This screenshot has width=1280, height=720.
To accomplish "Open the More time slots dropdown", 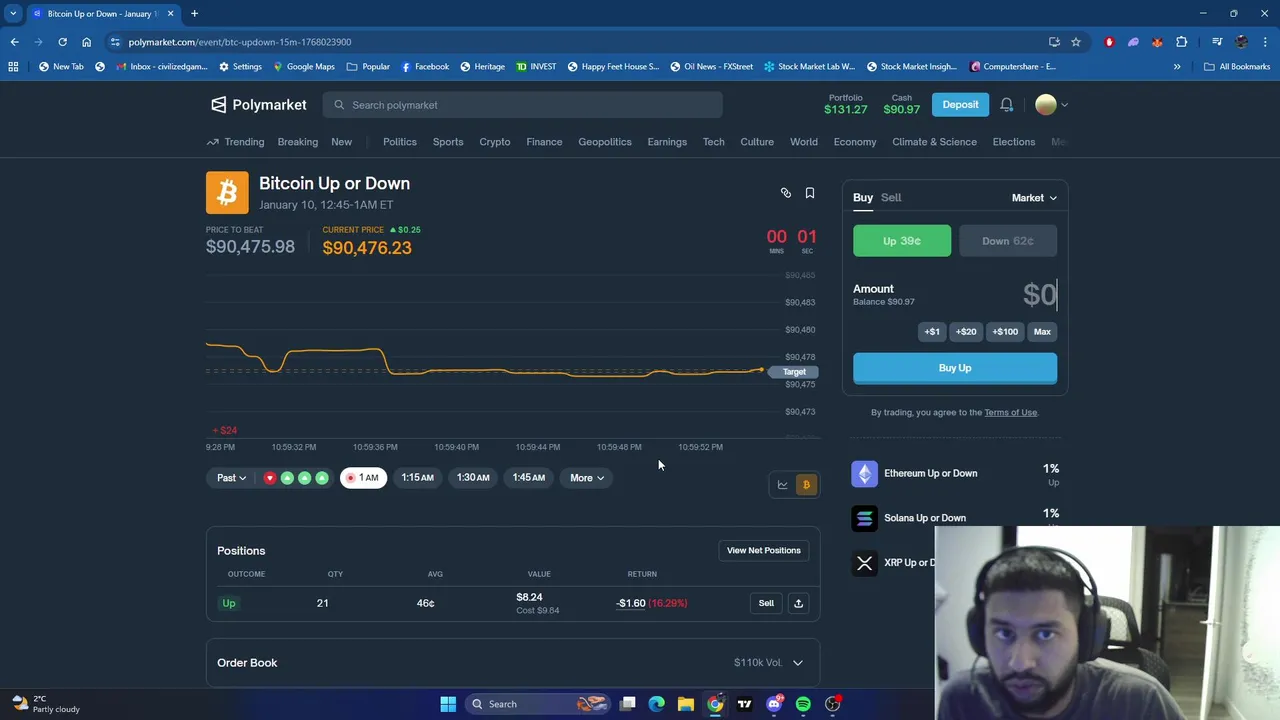I will (587, 478).
